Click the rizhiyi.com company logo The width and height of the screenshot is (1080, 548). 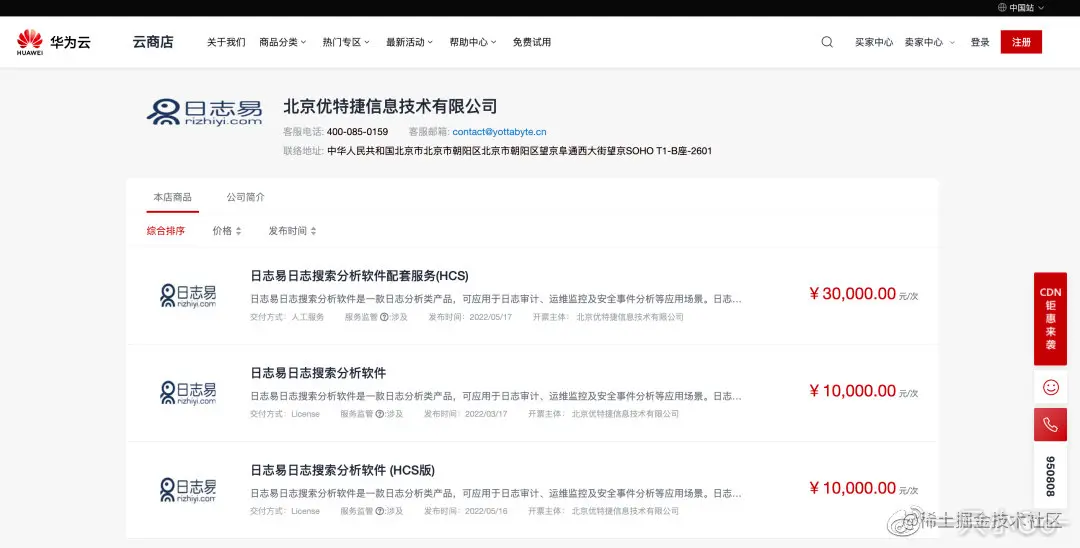pos(205,112)
